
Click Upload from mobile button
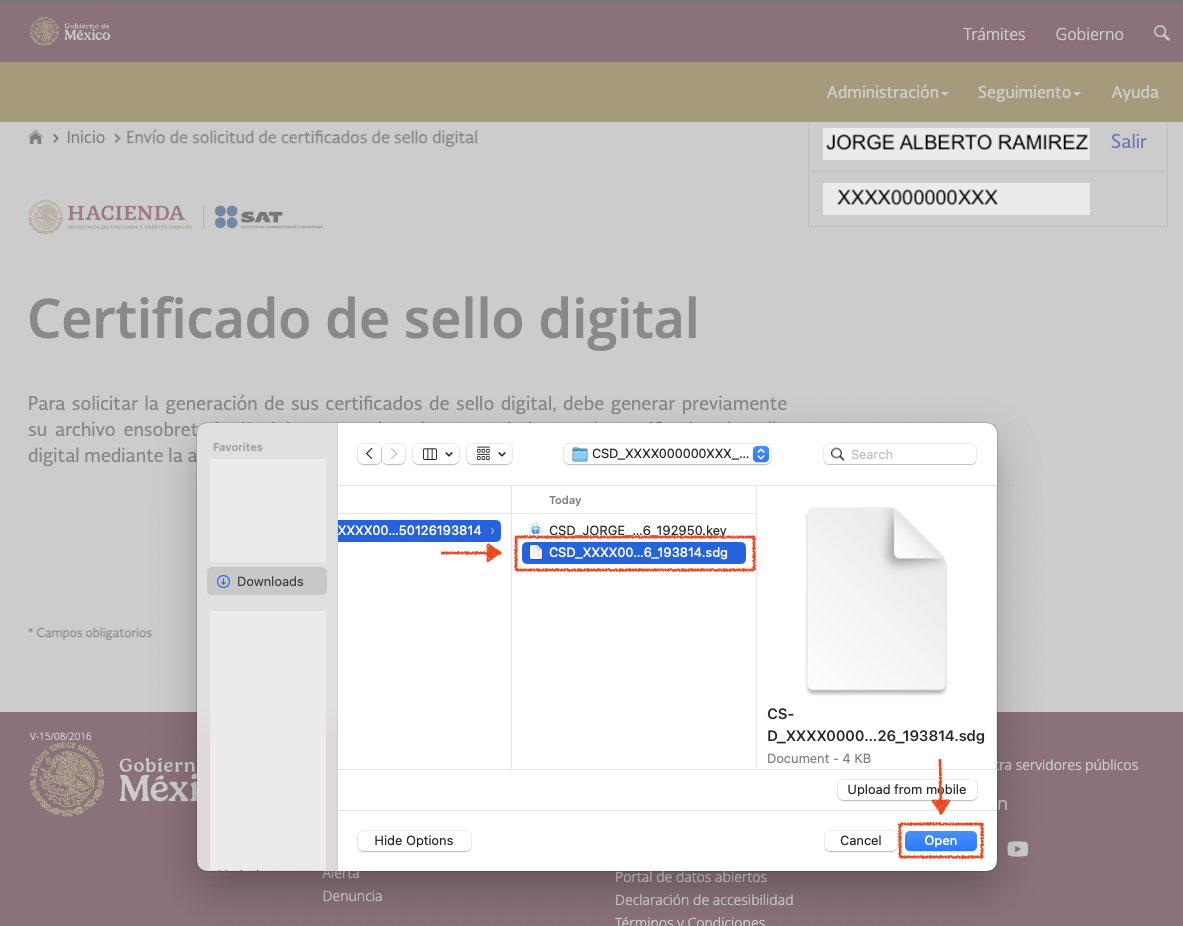coord(907,789)
